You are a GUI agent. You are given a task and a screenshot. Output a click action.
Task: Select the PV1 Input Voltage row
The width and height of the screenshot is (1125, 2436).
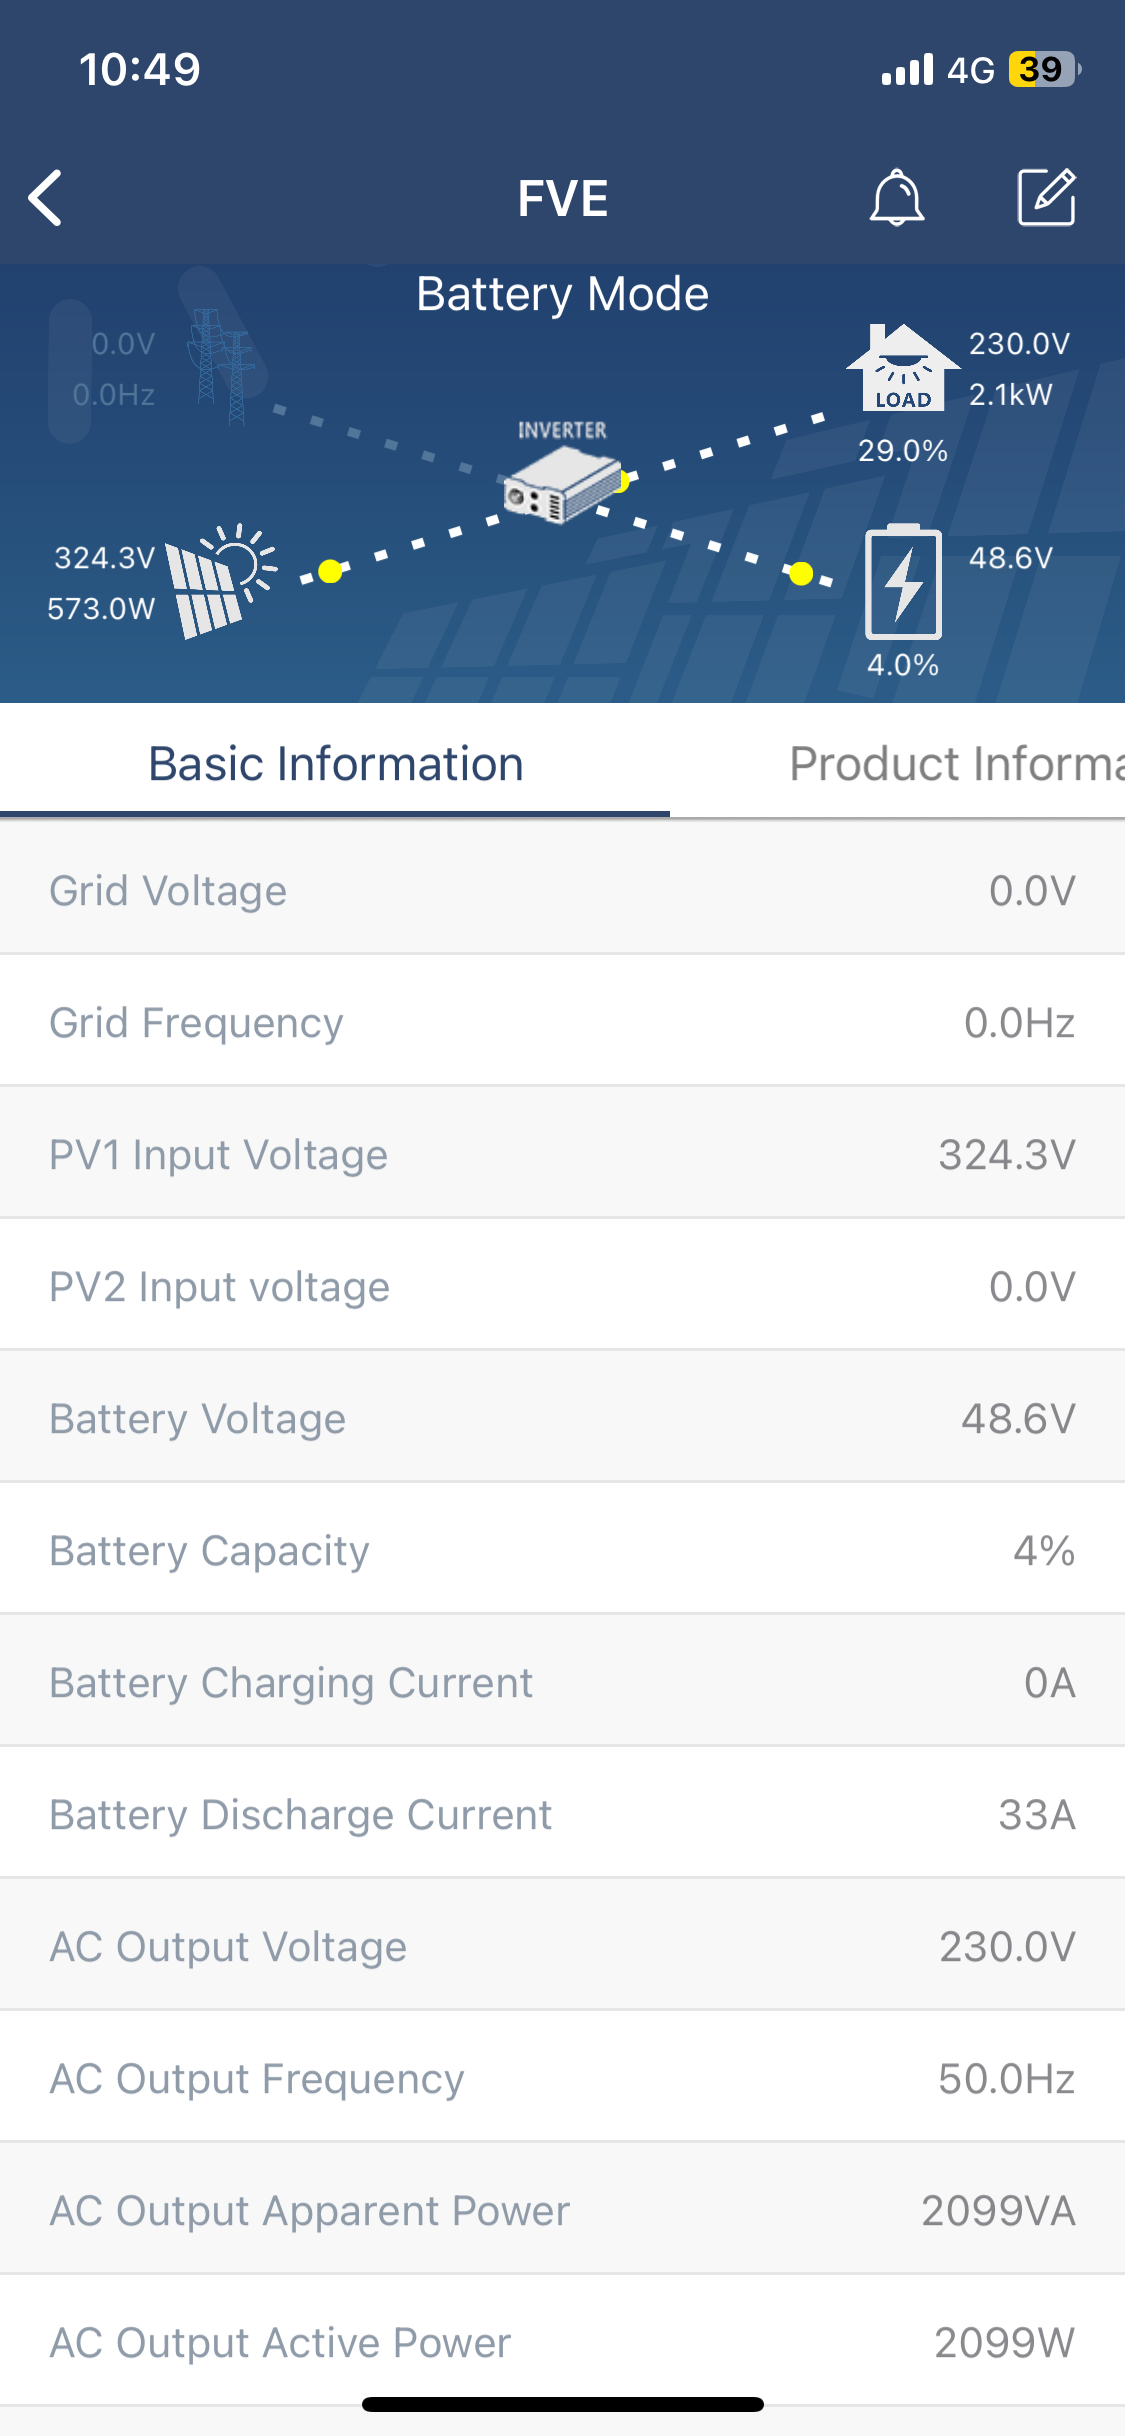[562, 1154]
